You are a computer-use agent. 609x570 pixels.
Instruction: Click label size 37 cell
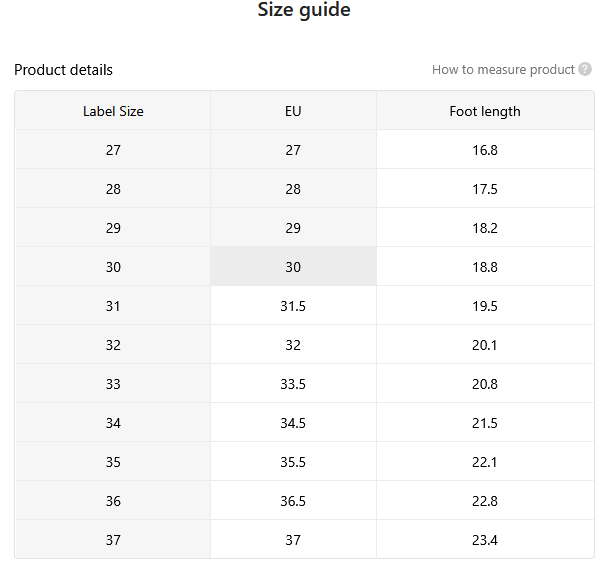tap(113, 539)
